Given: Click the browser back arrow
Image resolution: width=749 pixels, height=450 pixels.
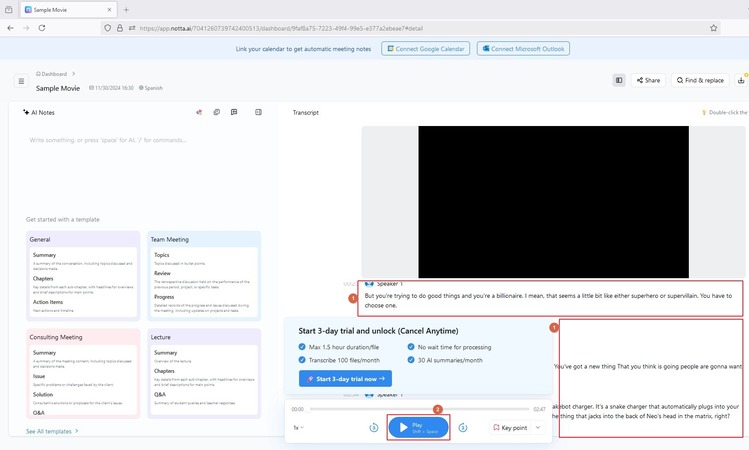Looking at the screenshot, I should [x=11, y=28].
